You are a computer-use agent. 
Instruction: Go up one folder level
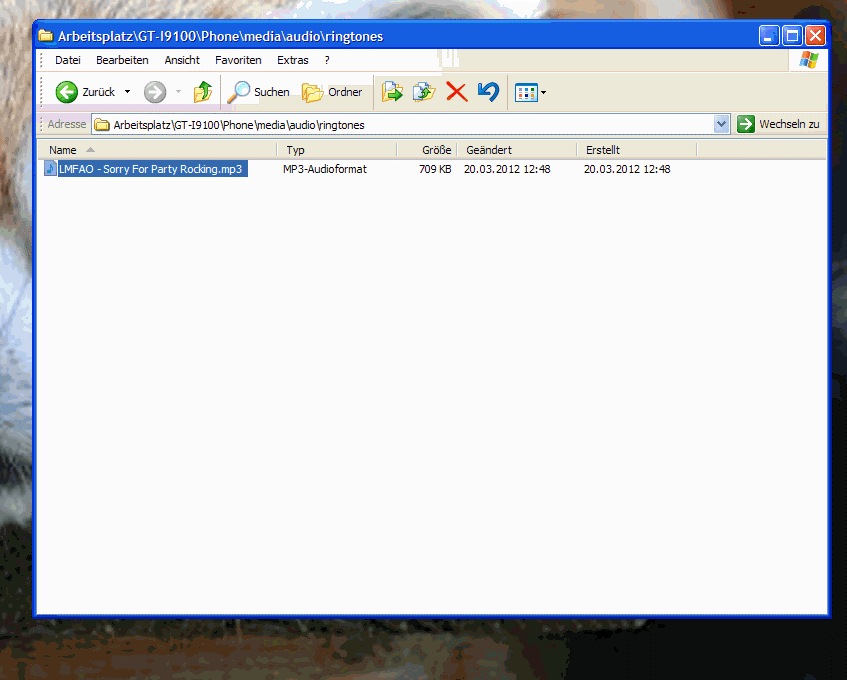[x=203, y=92]
